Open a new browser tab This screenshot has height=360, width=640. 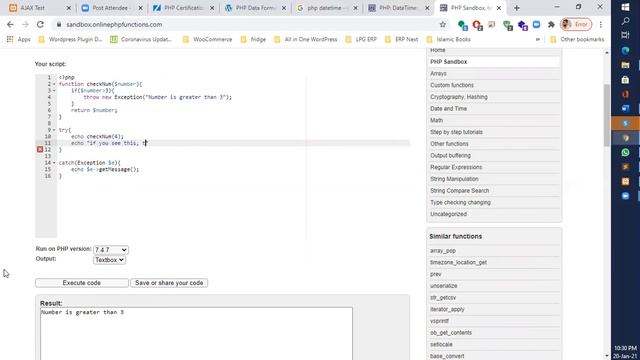click(516, 8)
